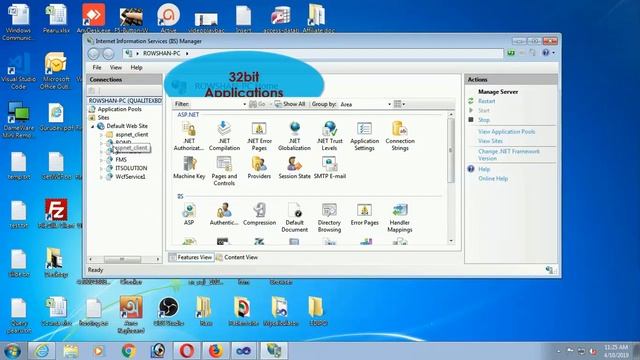Open ASP feature in IIS section
This screenshot has width=640, height=360.
point(189,214)
